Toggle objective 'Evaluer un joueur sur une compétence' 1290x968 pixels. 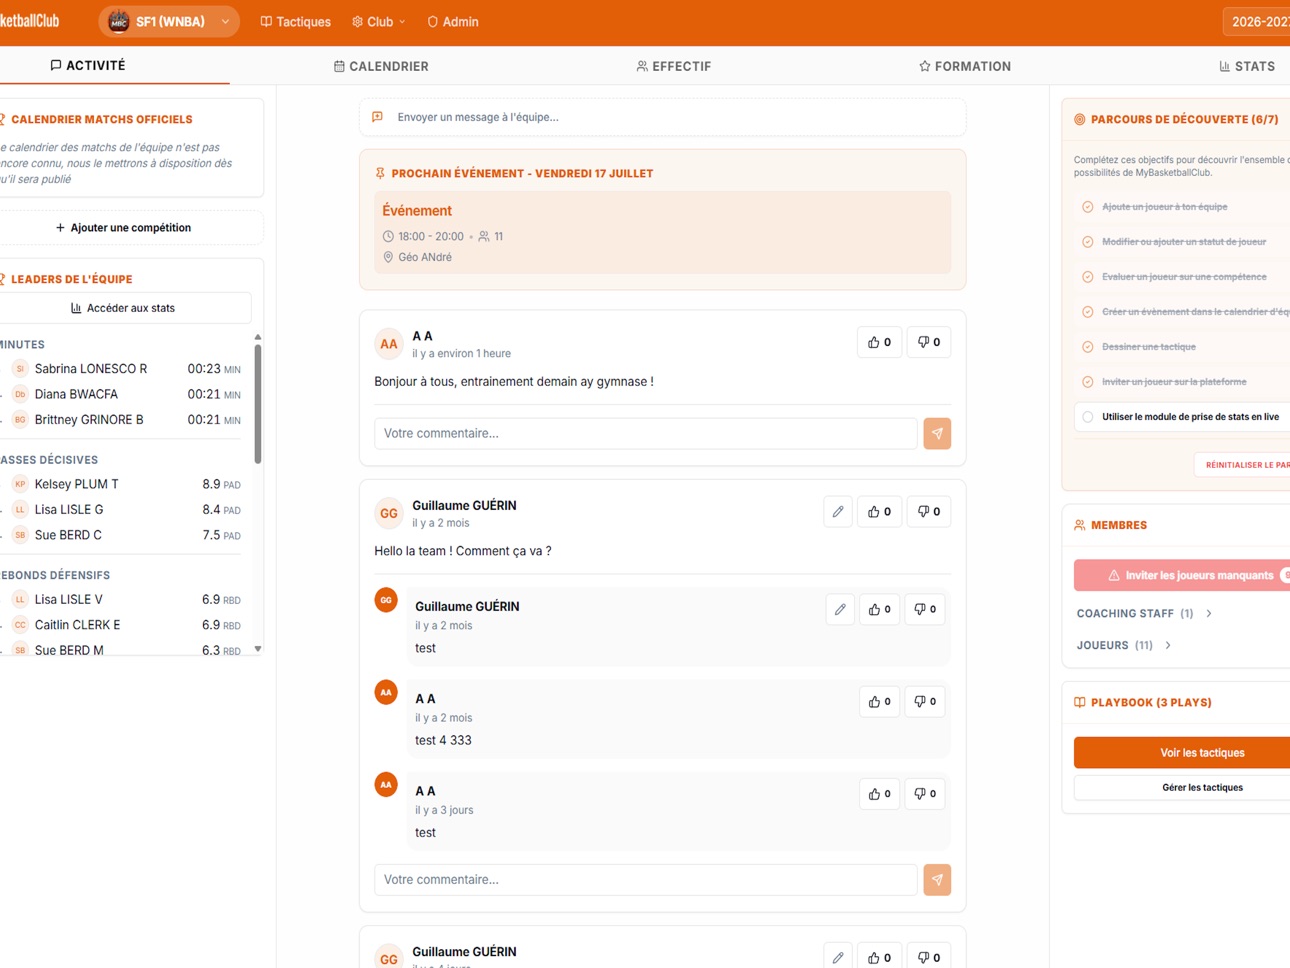tap(1087, 277)
